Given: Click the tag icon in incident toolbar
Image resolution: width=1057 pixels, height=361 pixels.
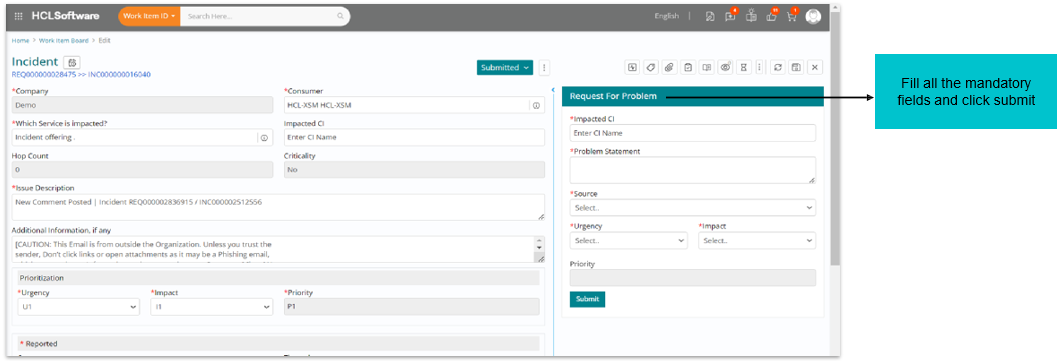Looking at the screenshot, I should (651, 67).
